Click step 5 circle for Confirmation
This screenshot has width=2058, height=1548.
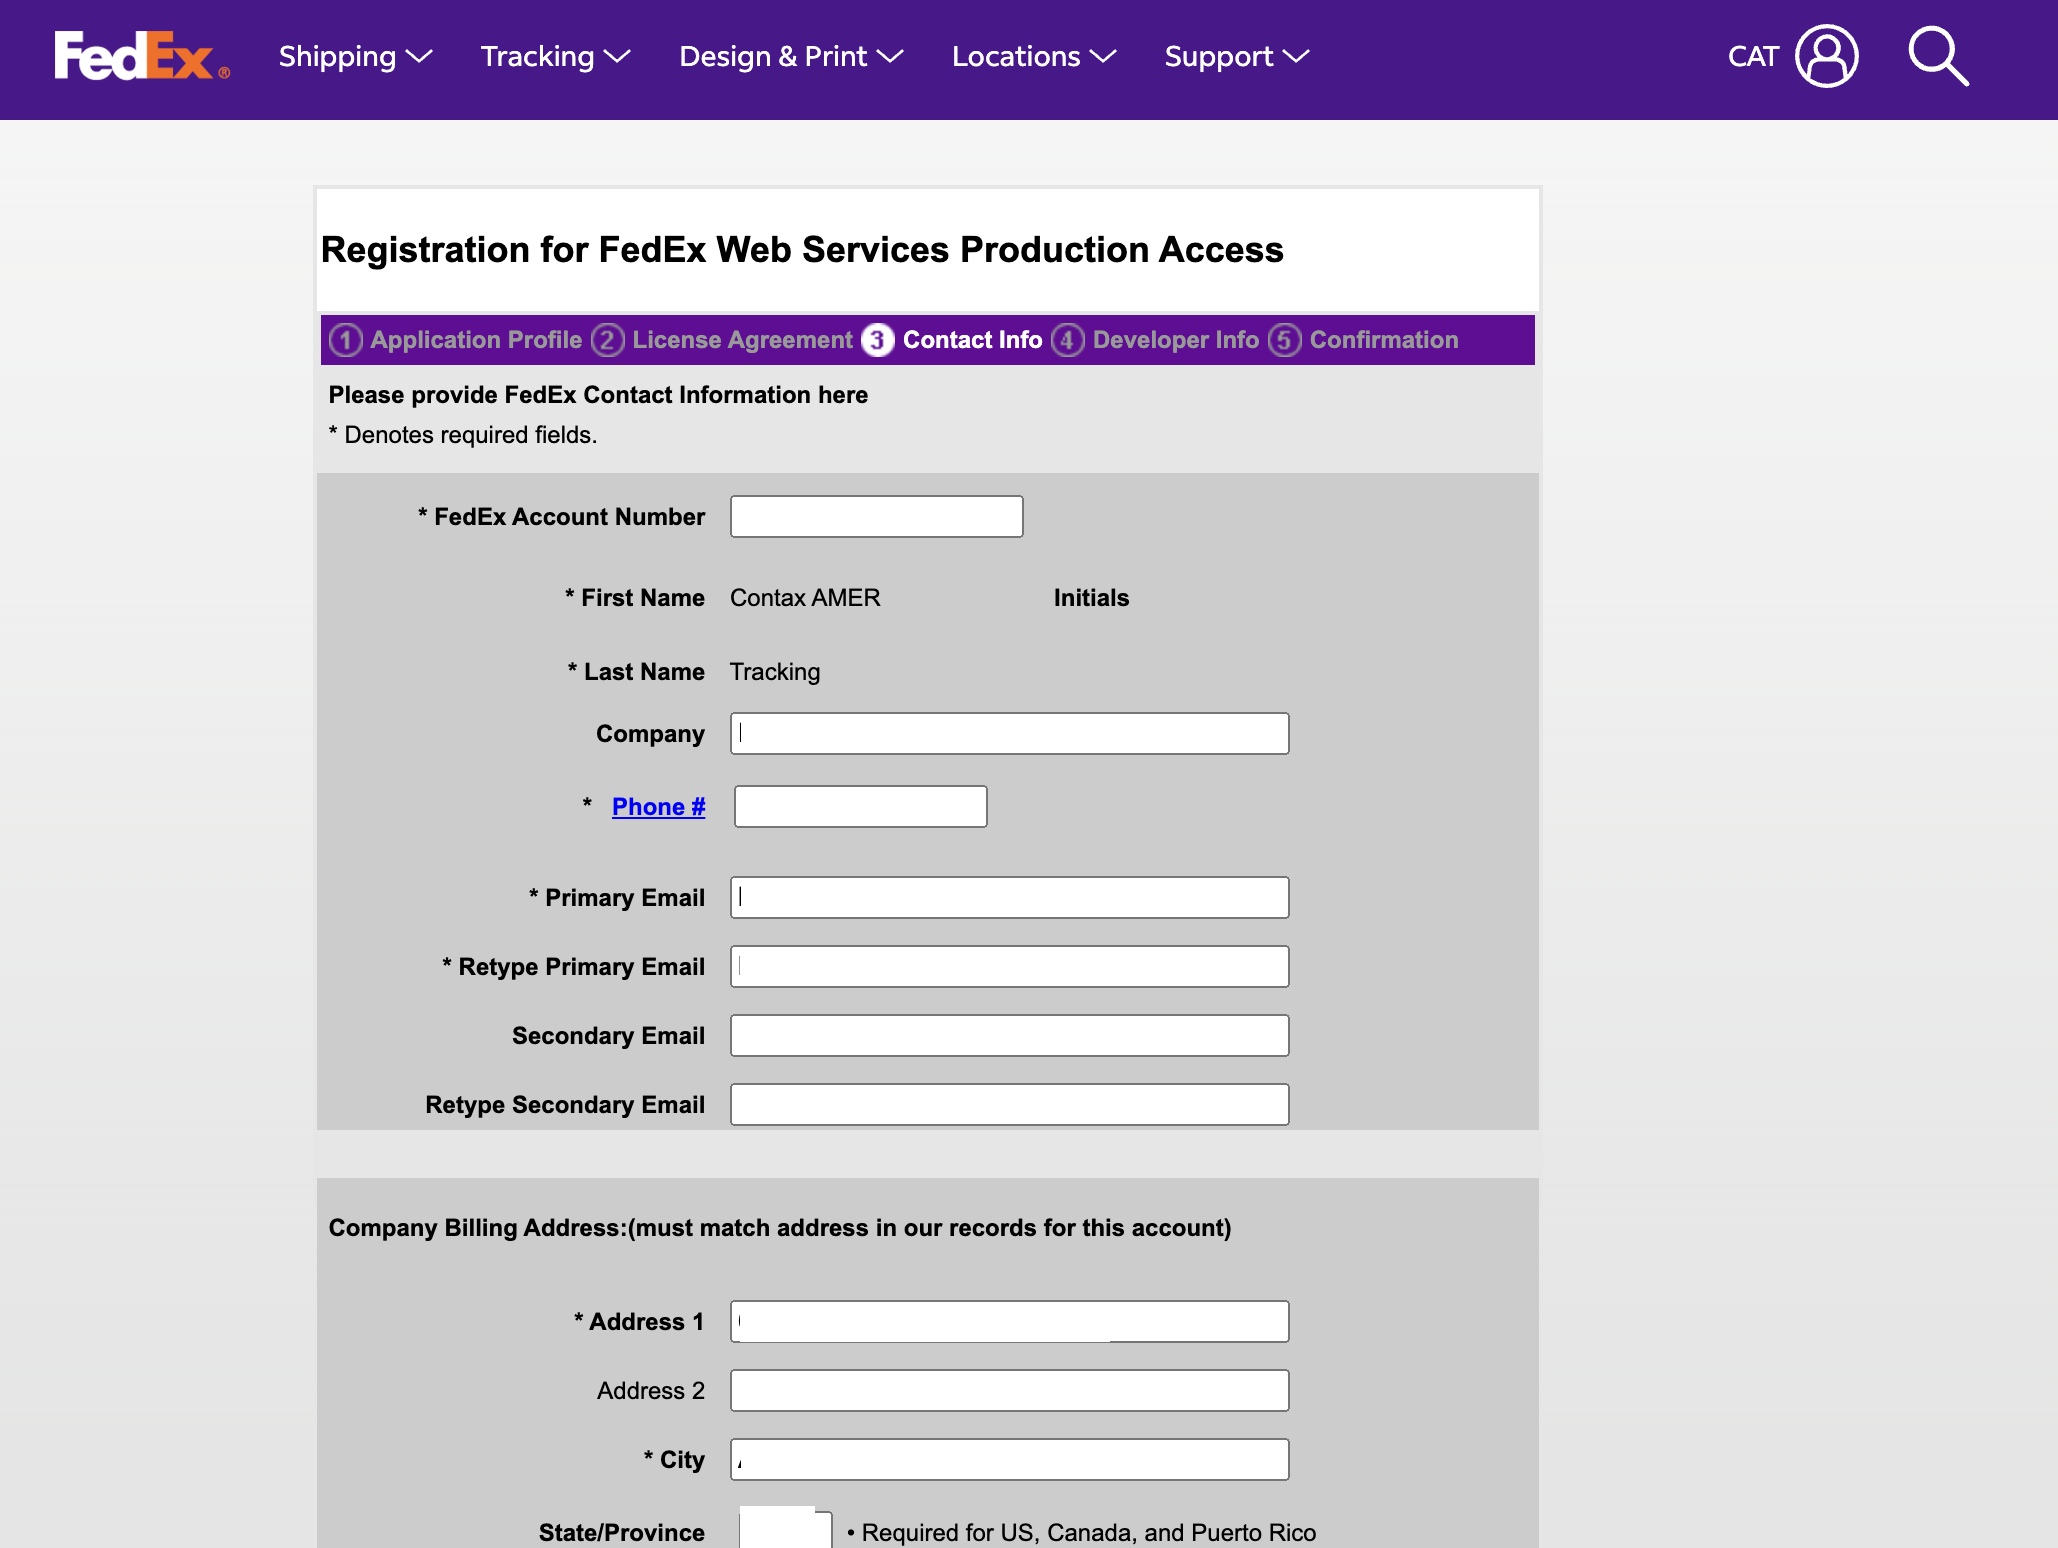point(1285,340)
